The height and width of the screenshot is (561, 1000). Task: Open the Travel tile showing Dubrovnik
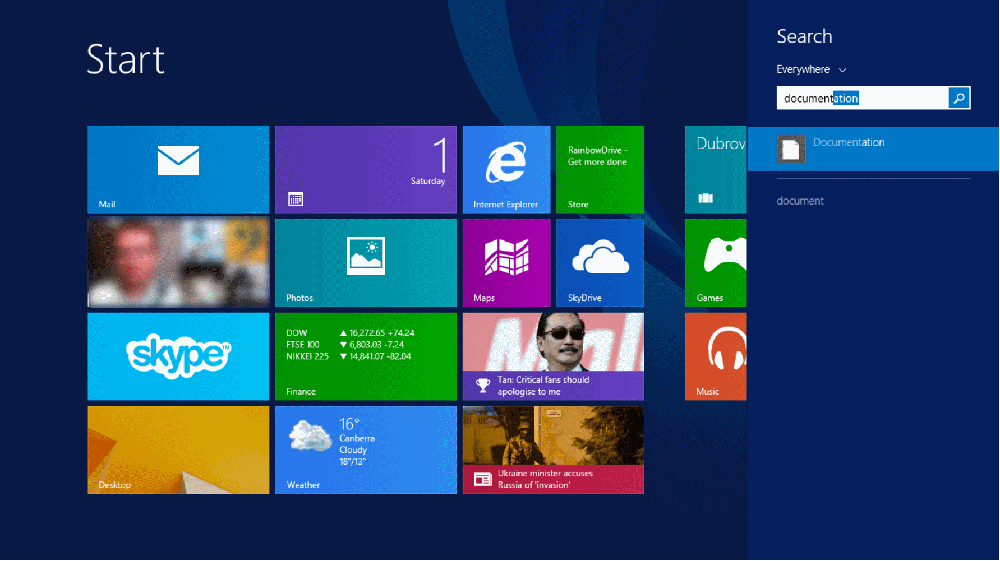(x=716, y=170)
